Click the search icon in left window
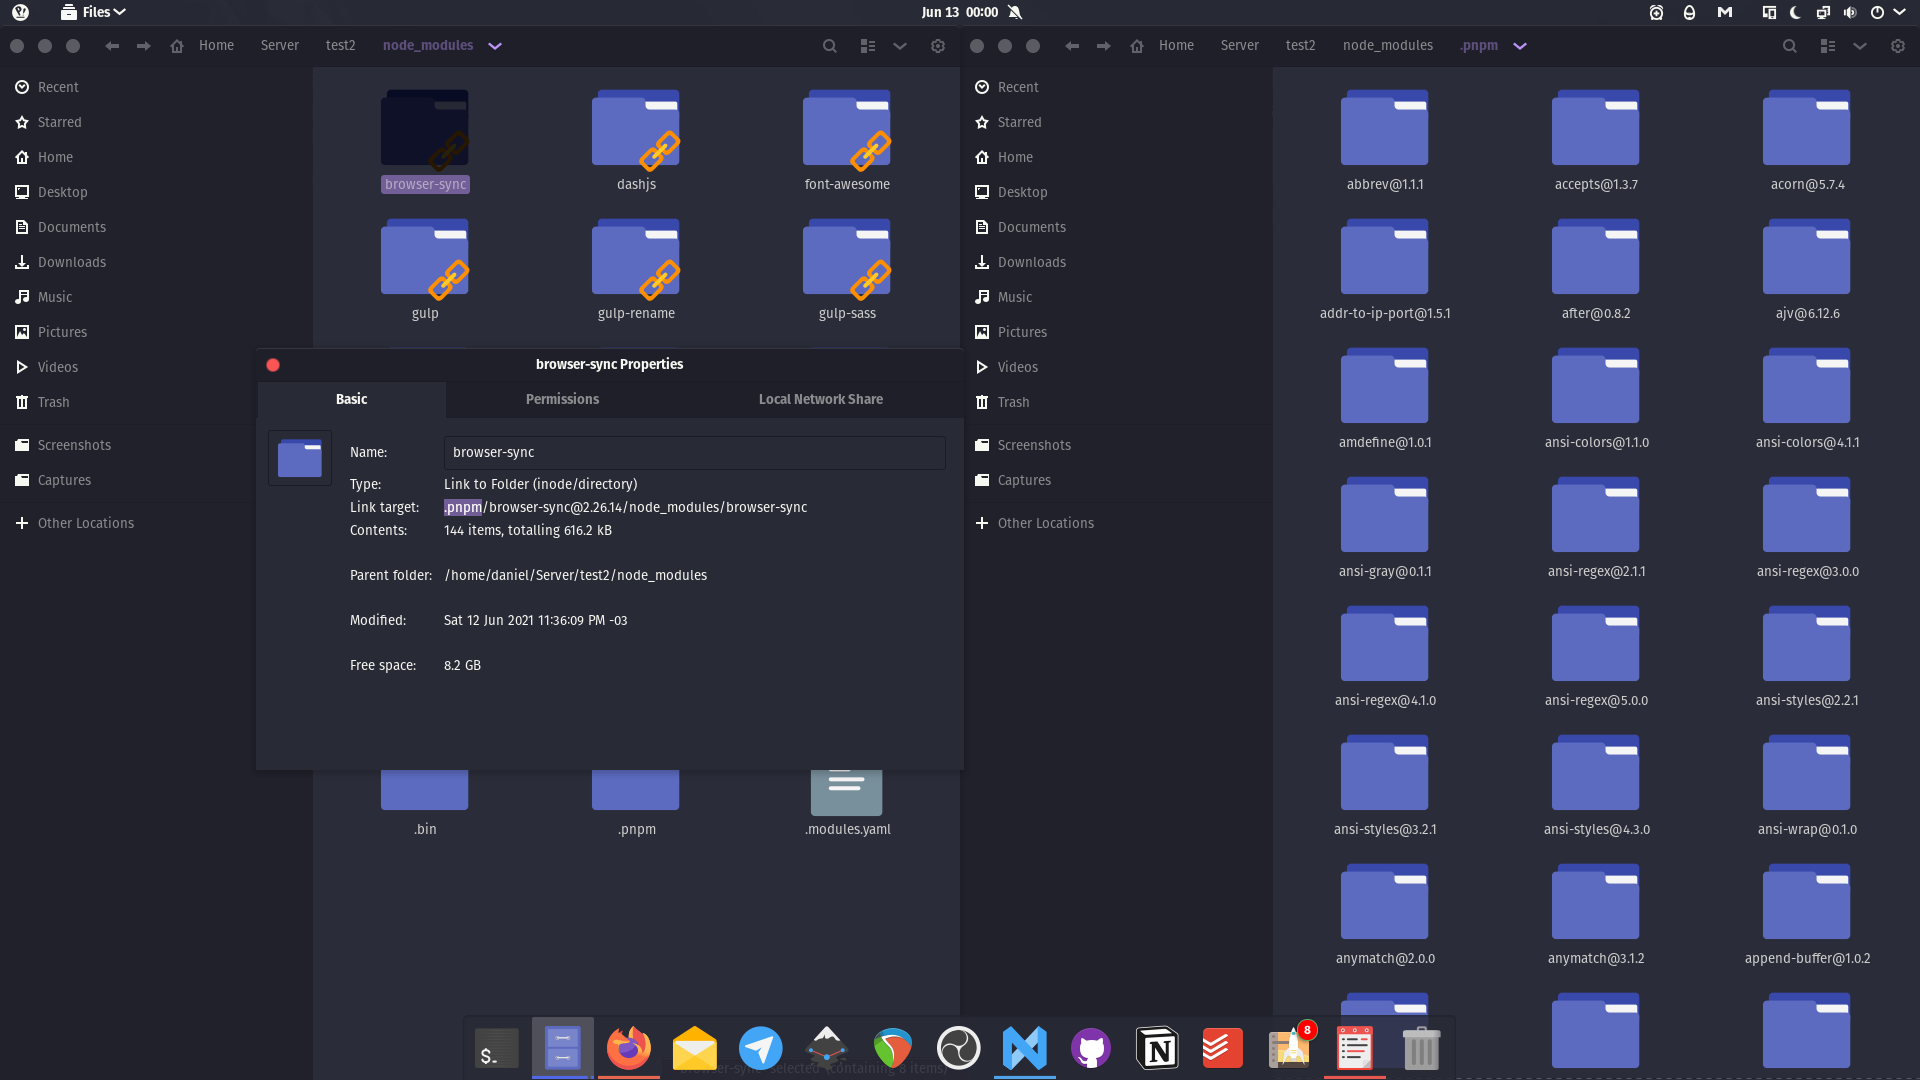 pos(829,46)
